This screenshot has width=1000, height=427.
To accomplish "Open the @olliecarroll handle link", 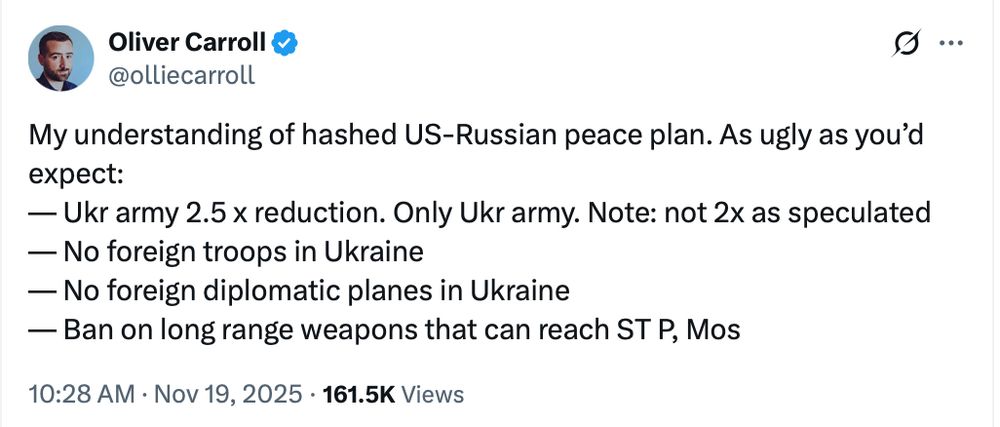I will pos(182,75).
